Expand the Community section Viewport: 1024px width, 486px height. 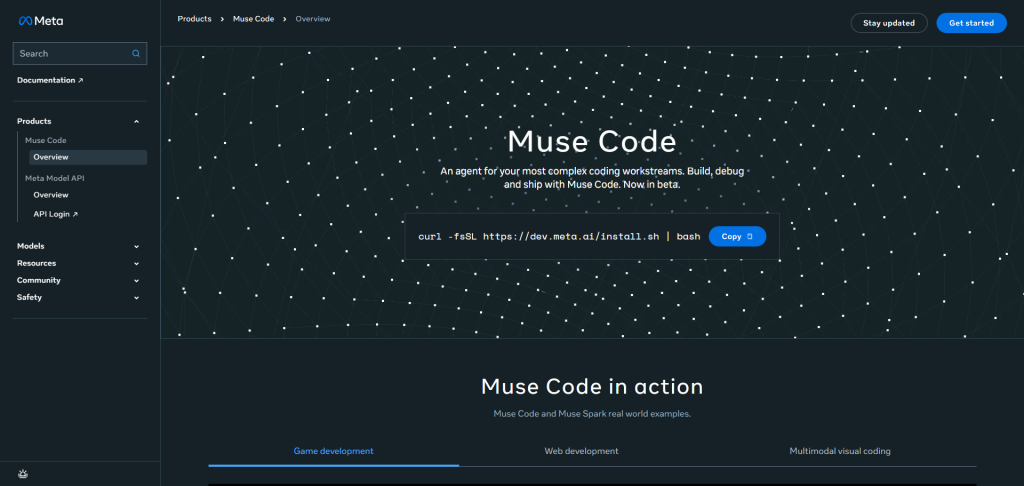coord(78,280)
